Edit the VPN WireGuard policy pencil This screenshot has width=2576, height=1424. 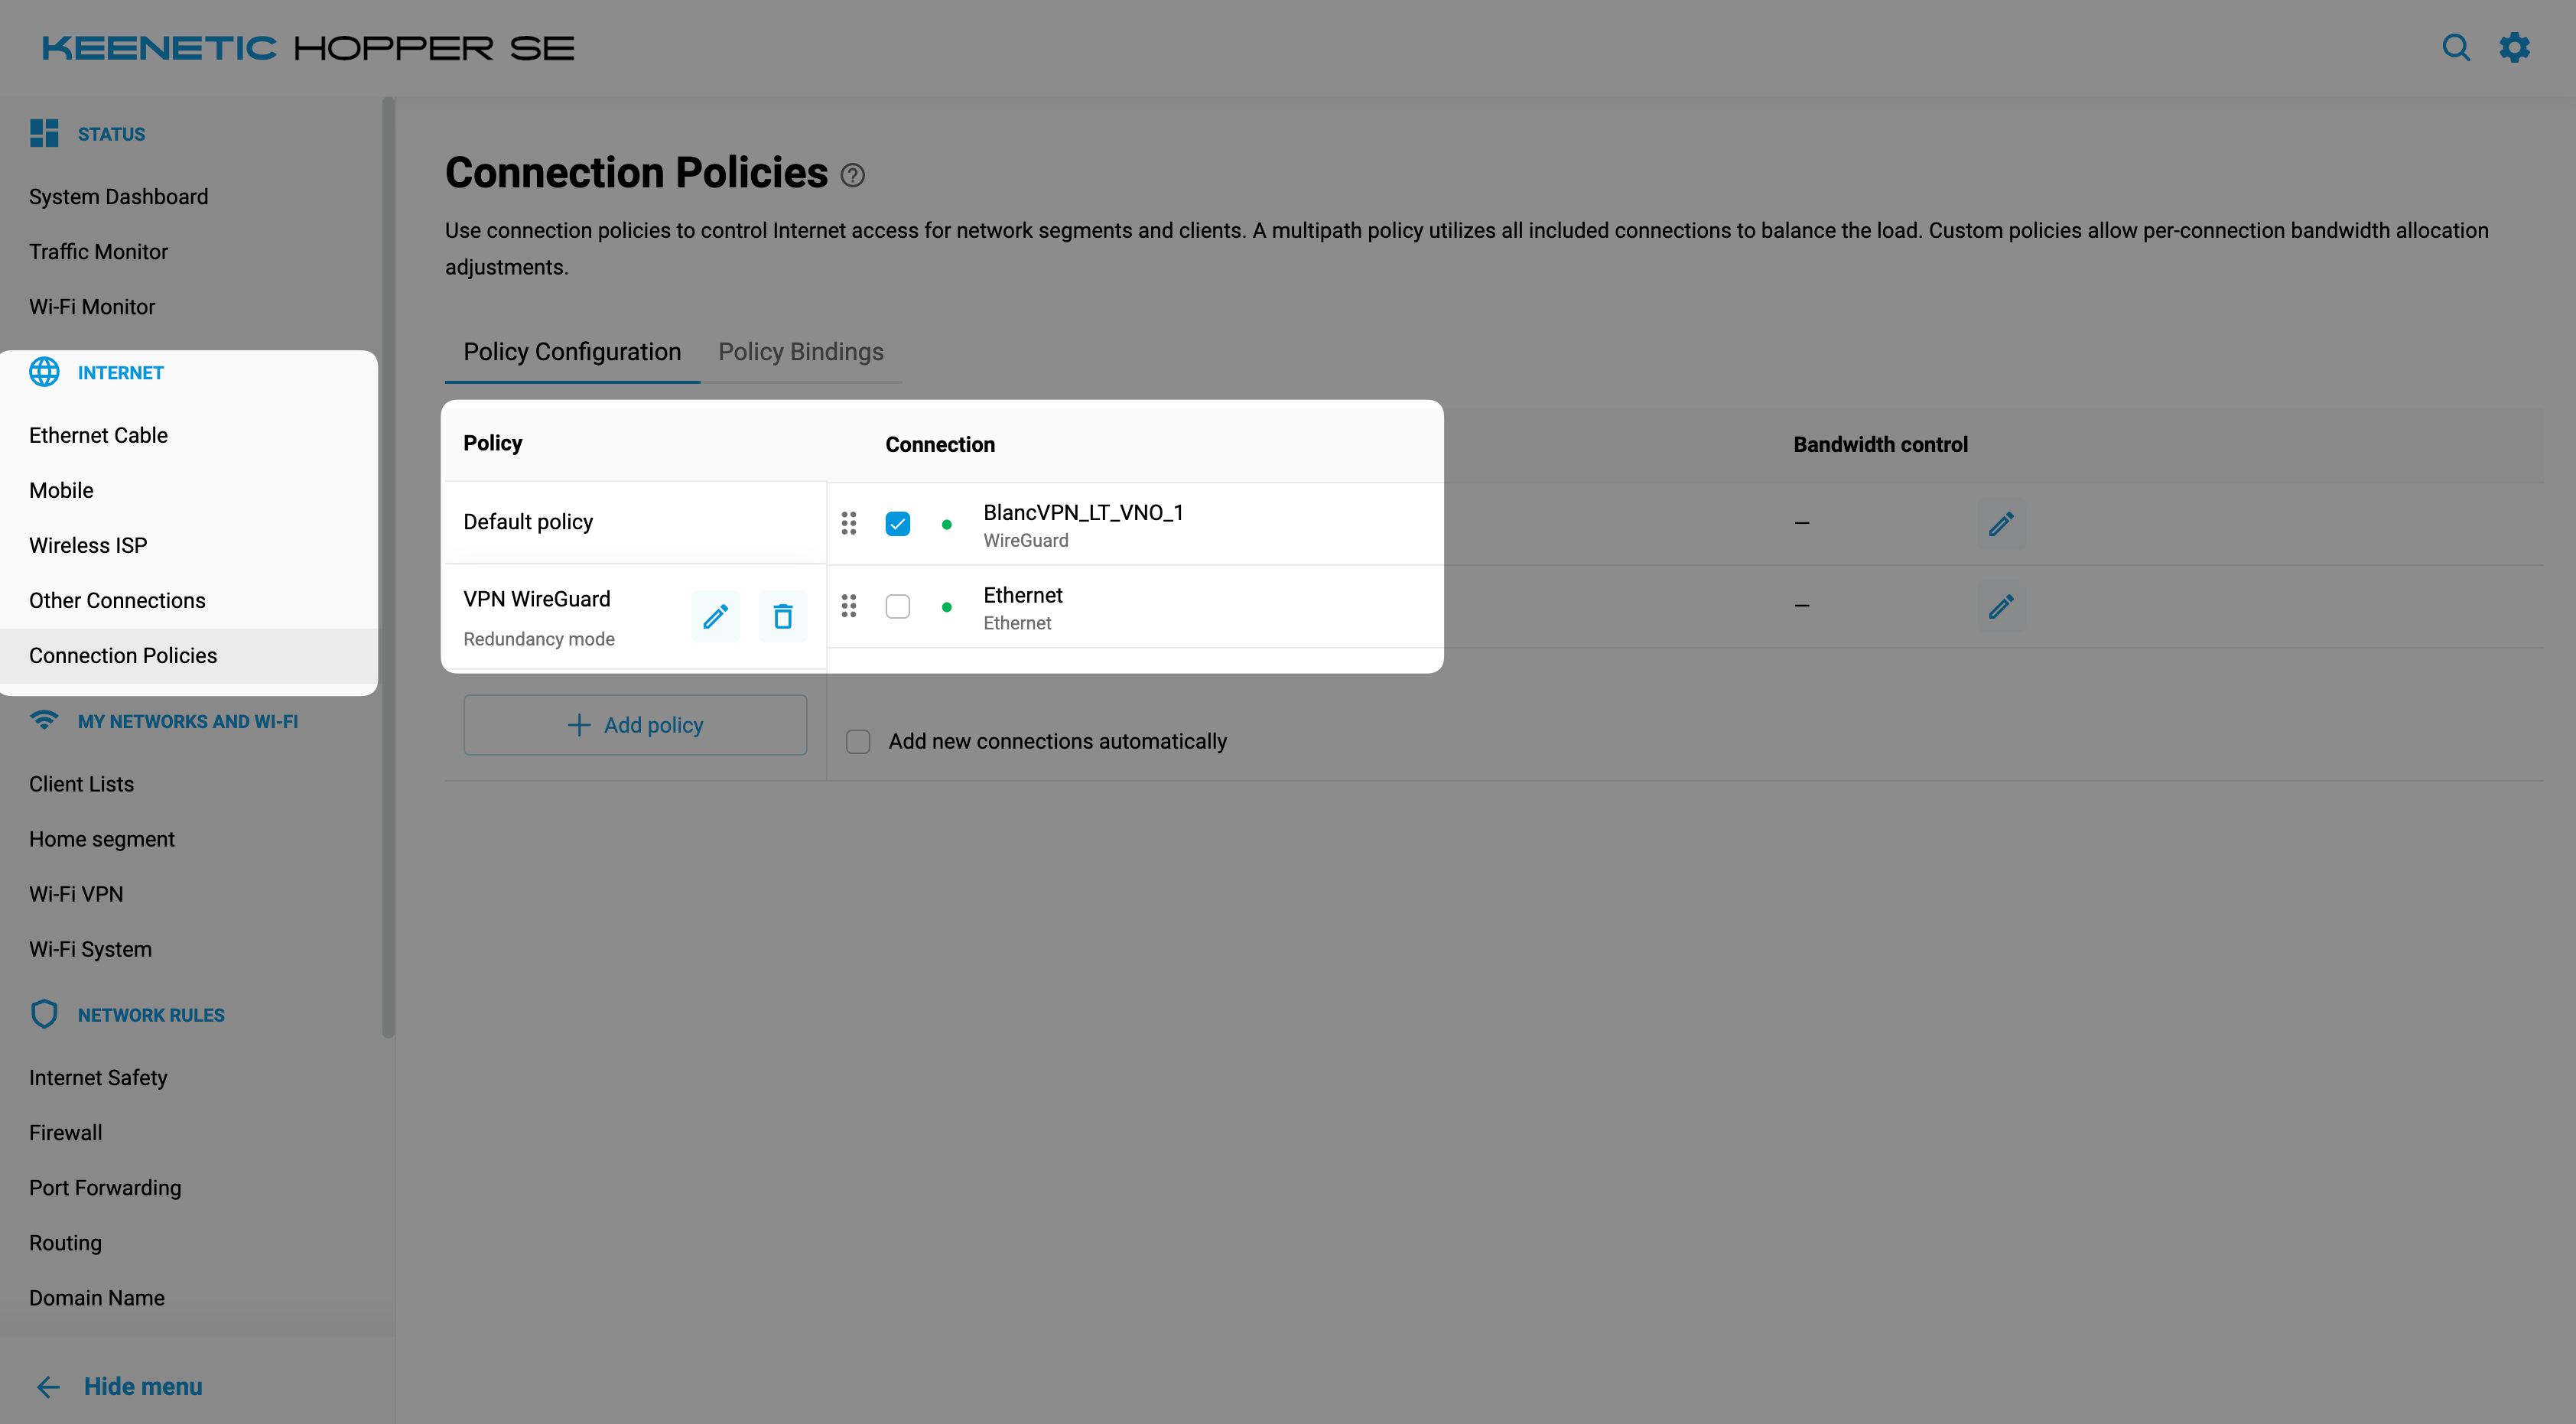pyautogui.click(x=715, y=616)
